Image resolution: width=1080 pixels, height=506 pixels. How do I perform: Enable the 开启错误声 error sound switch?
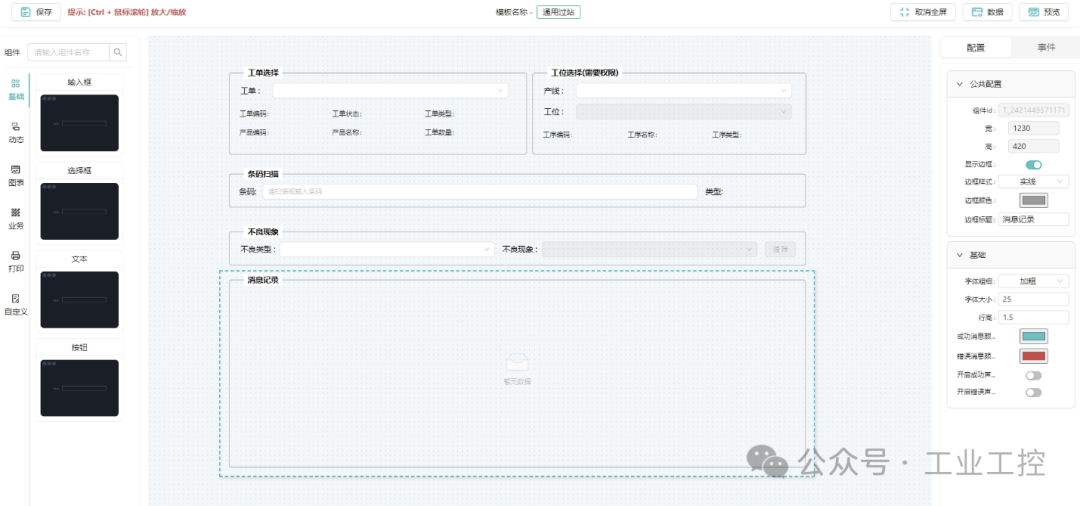pyautogui.click(x=1034, y=392)
